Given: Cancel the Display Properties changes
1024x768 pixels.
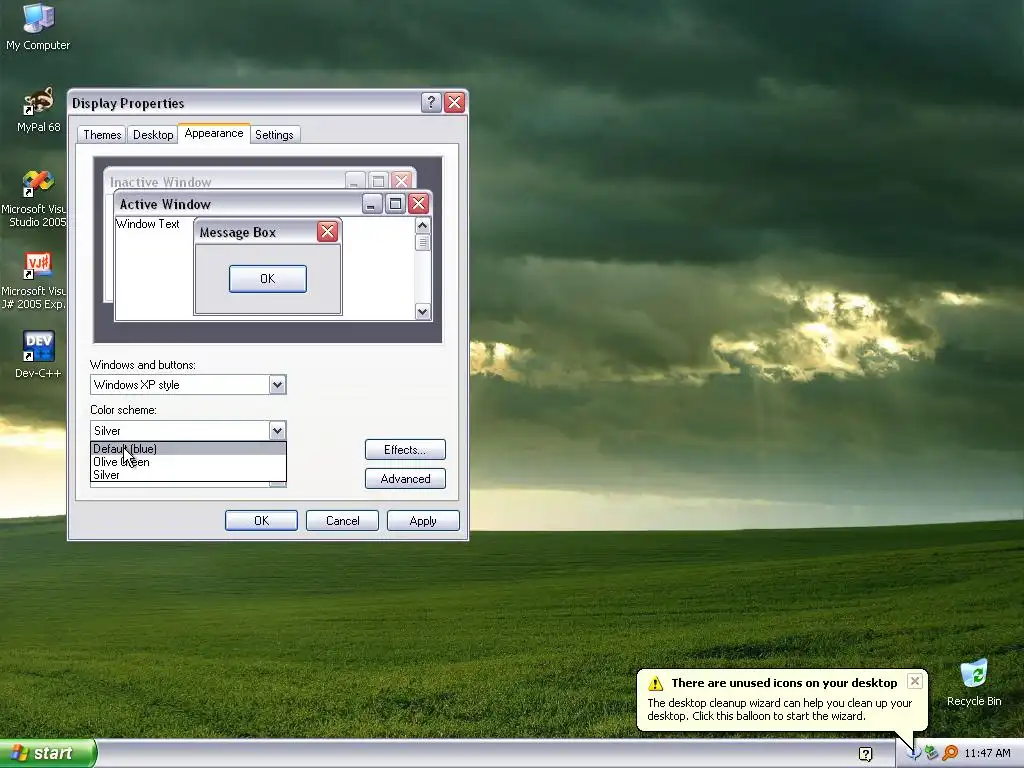Looking at the screenshot, I should tap(342, 520).
